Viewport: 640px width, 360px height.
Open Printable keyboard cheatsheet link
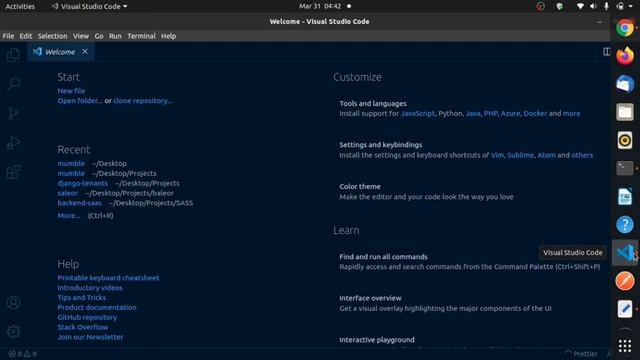point(108,278)
